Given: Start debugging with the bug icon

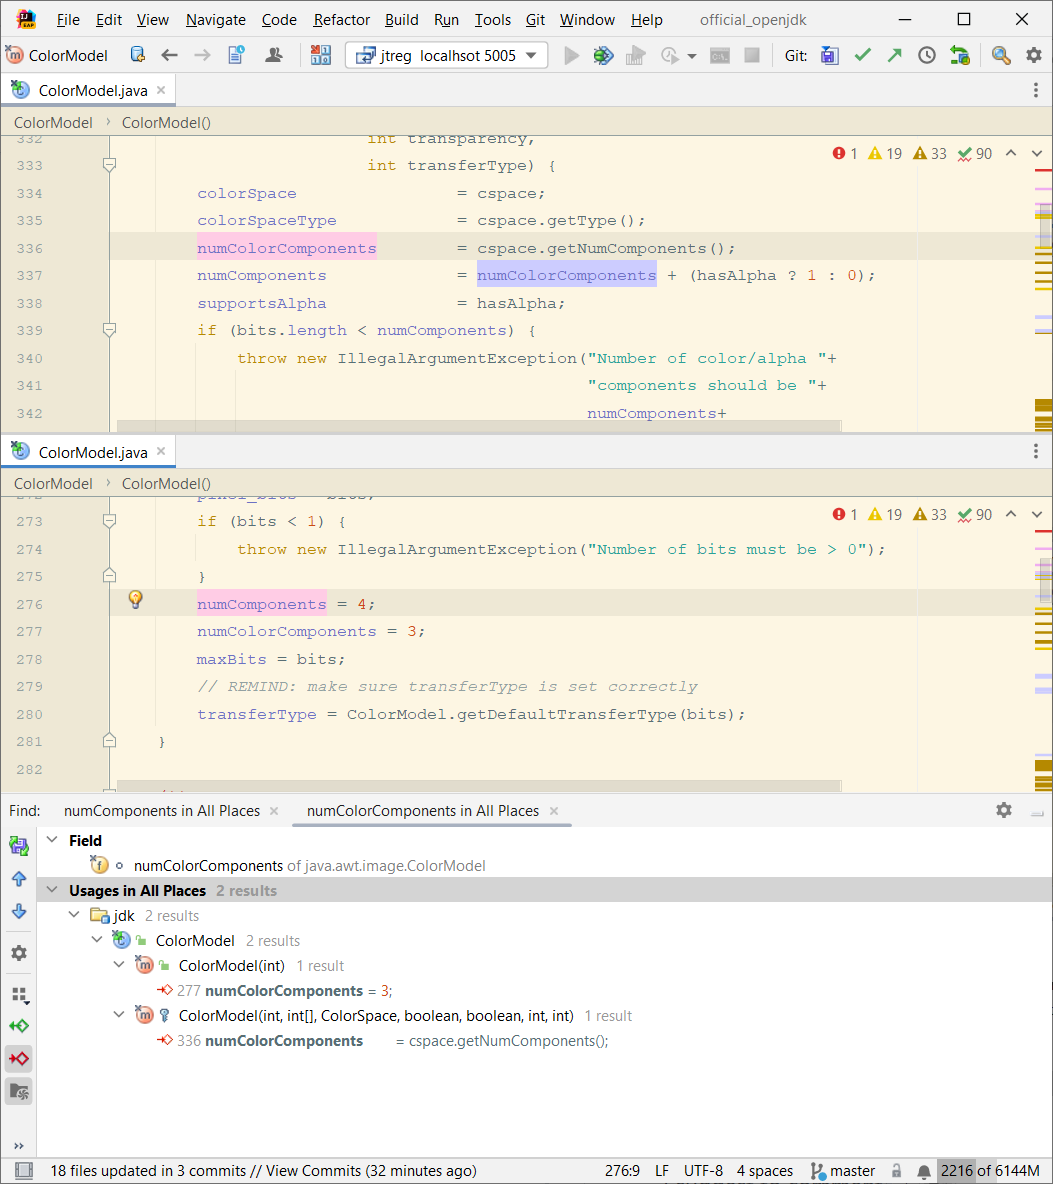Looking at the screenshot, I should coord(603,55).
